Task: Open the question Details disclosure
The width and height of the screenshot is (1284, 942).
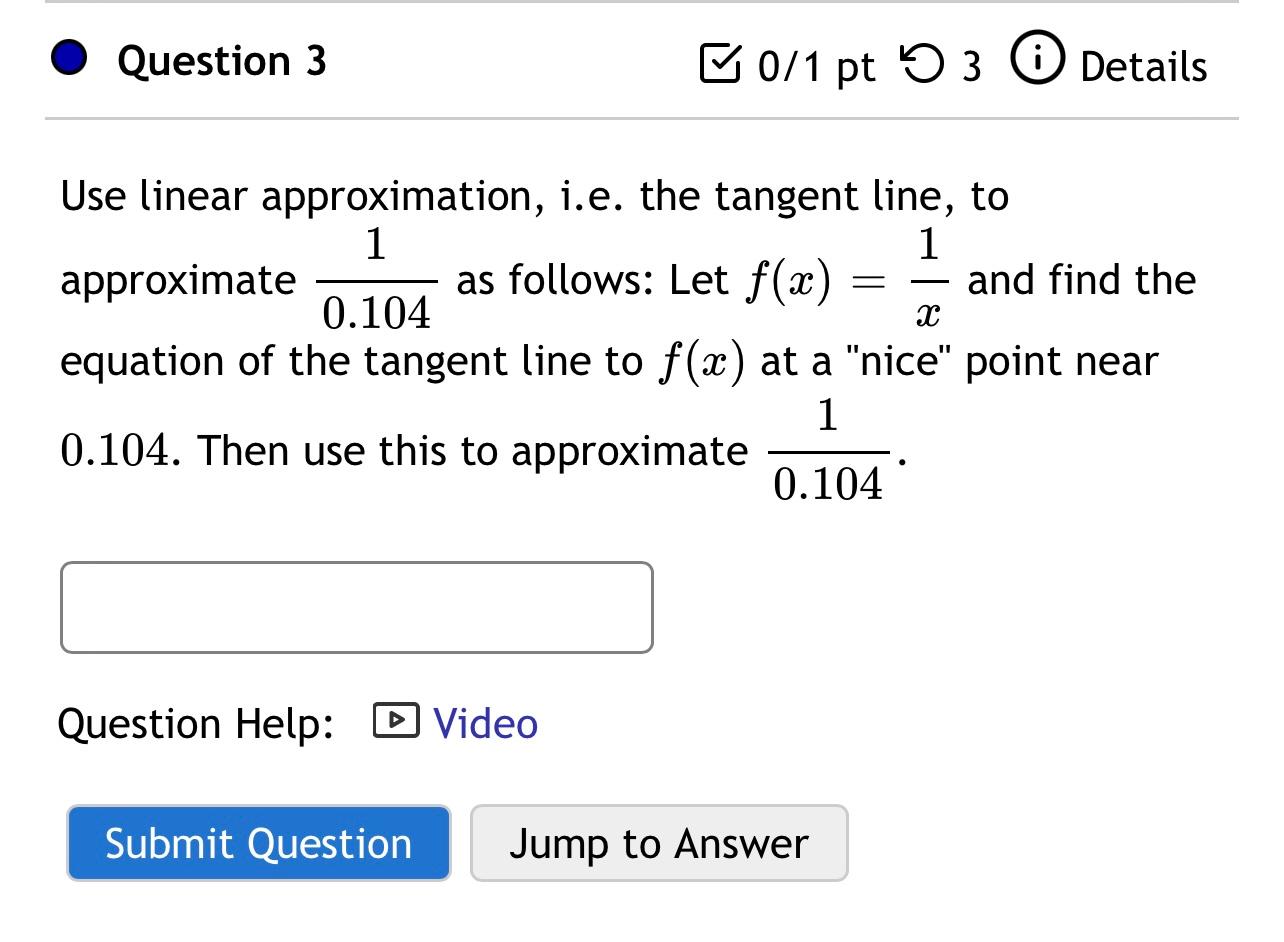Action: 1143,66
